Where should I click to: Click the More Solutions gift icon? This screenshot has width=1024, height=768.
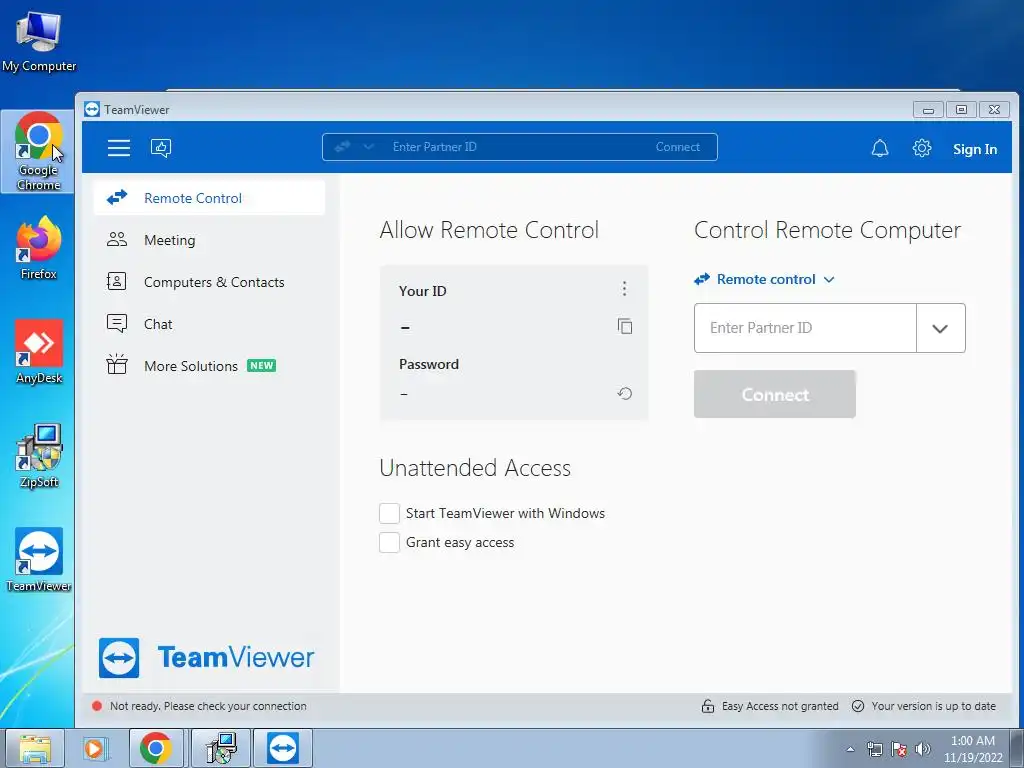(x=117, y=364)
